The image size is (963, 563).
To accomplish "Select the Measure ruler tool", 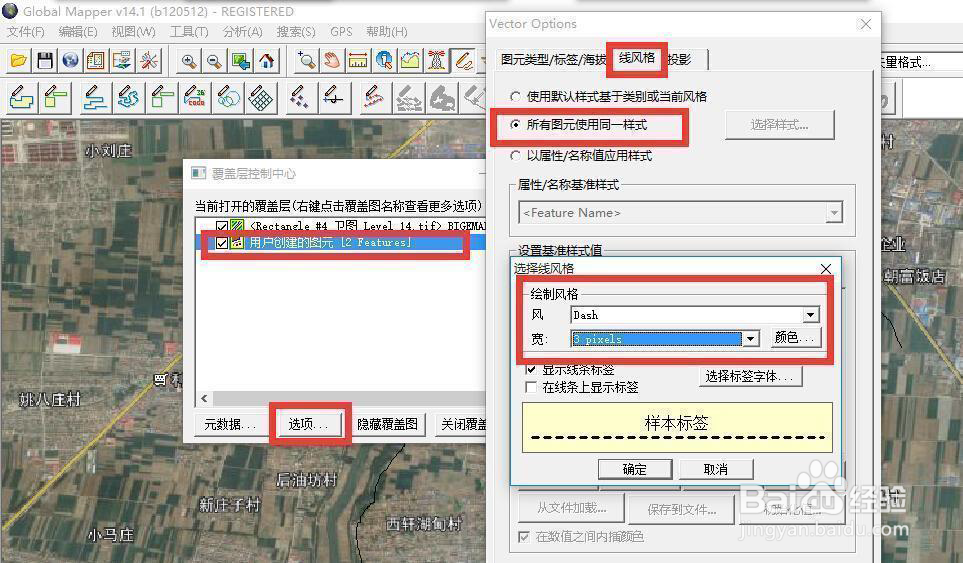I will pyautogui.click(x=358, y=61).
